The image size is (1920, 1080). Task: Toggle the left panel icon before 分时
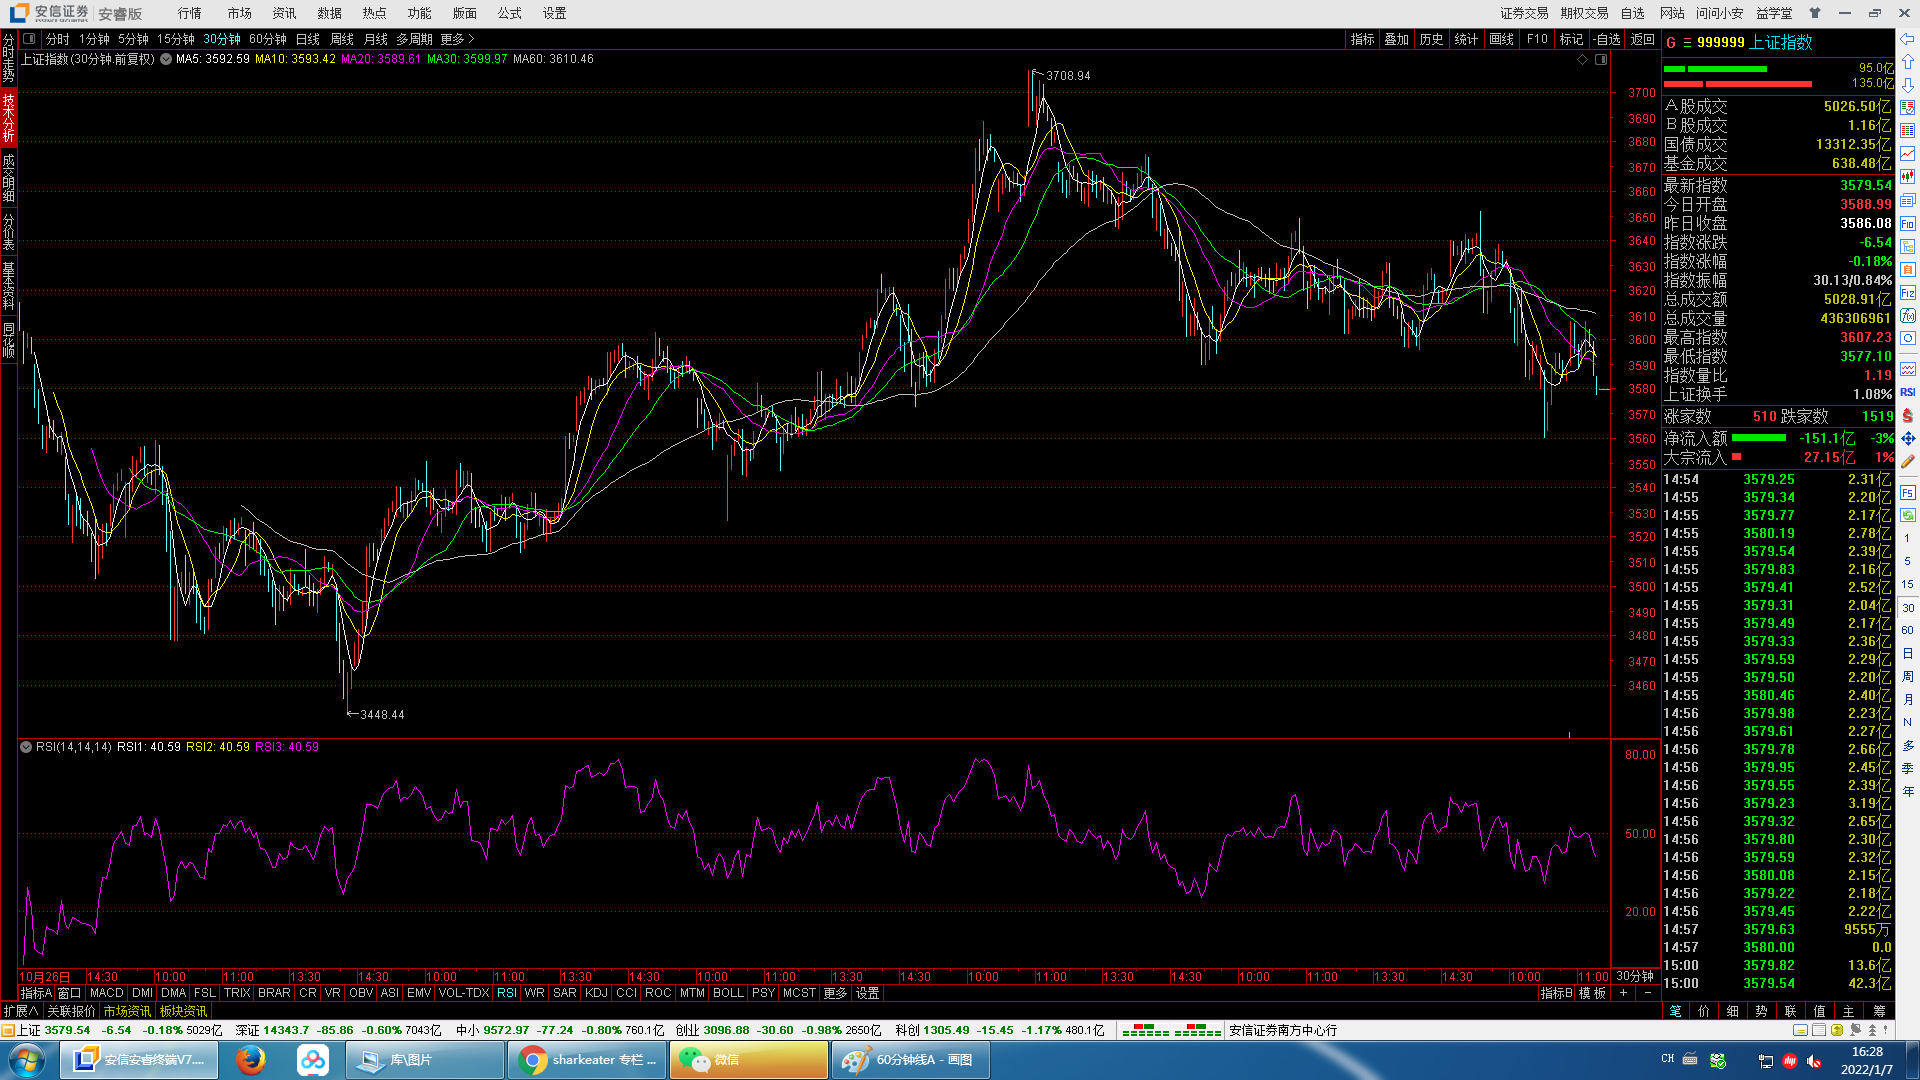point(29,39)
